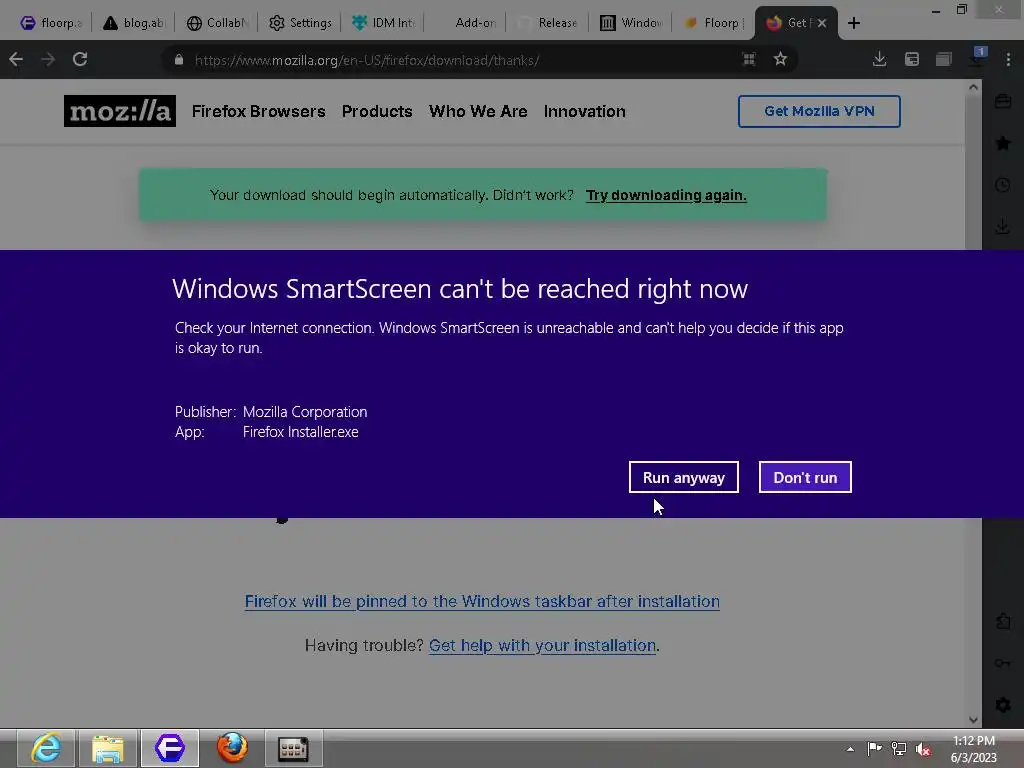
Task: Open passwords key icon in right sidebar
Action: coord(1003,663)
